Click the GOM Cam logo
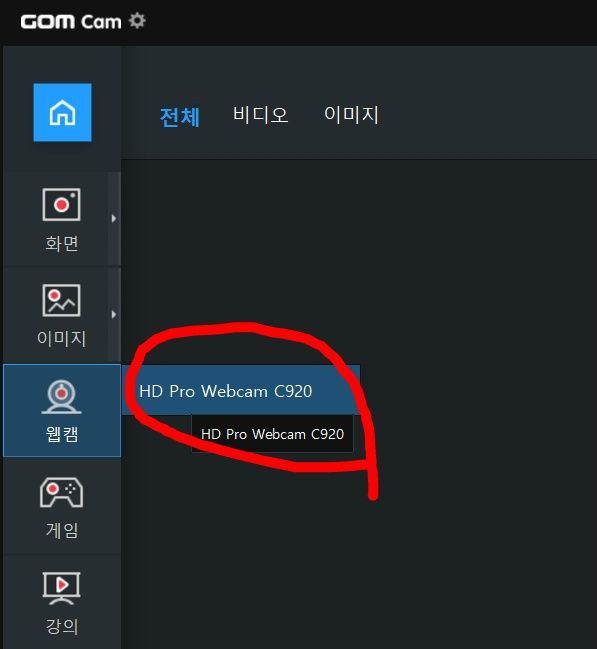Viewport: 597px width, 649px height. click(x=71, y=22)
